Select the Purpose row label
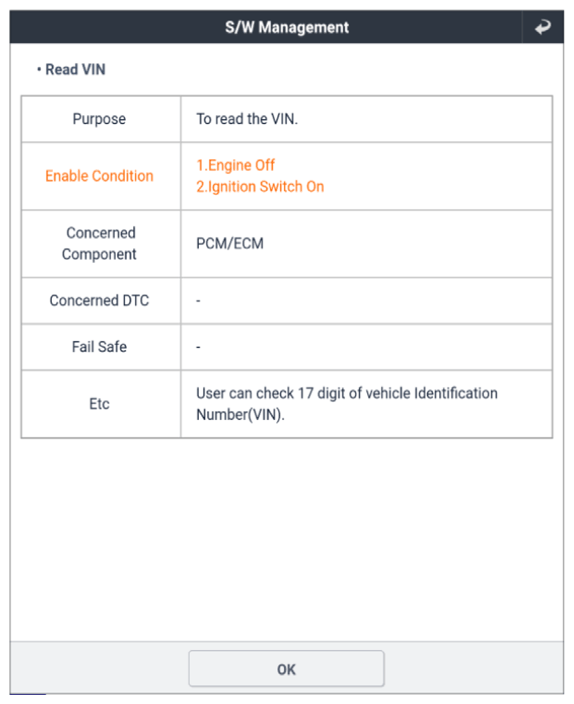This screenshot has height=704, width=574. pos(99,119)
